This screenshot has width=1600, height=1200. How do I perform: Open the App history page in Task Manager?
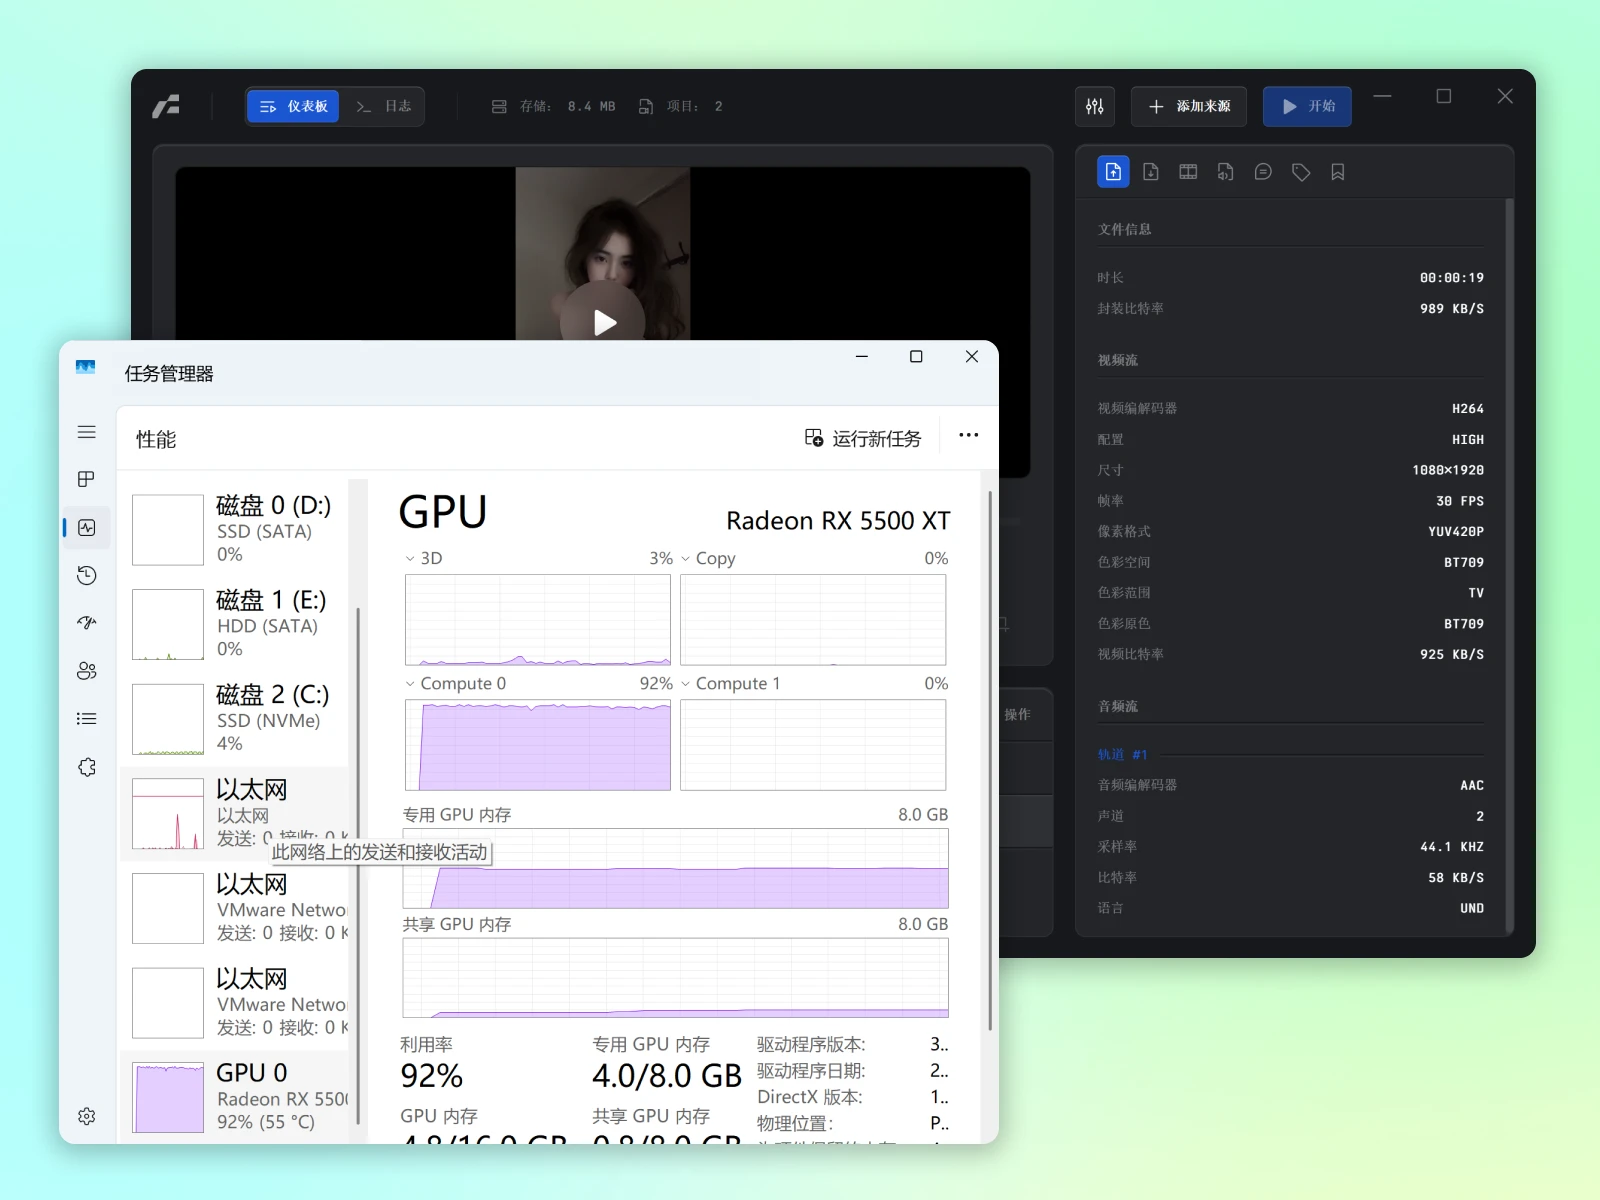[87, 575]
